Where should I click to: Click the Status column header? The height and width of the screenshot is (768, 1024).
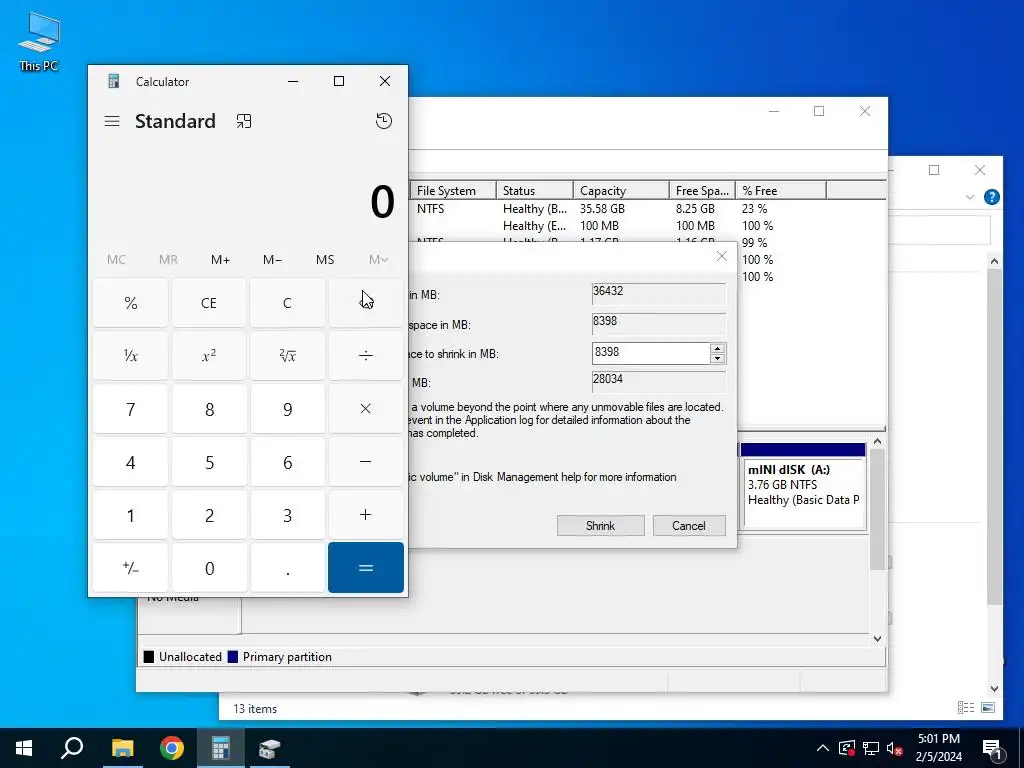click(535, 191)
